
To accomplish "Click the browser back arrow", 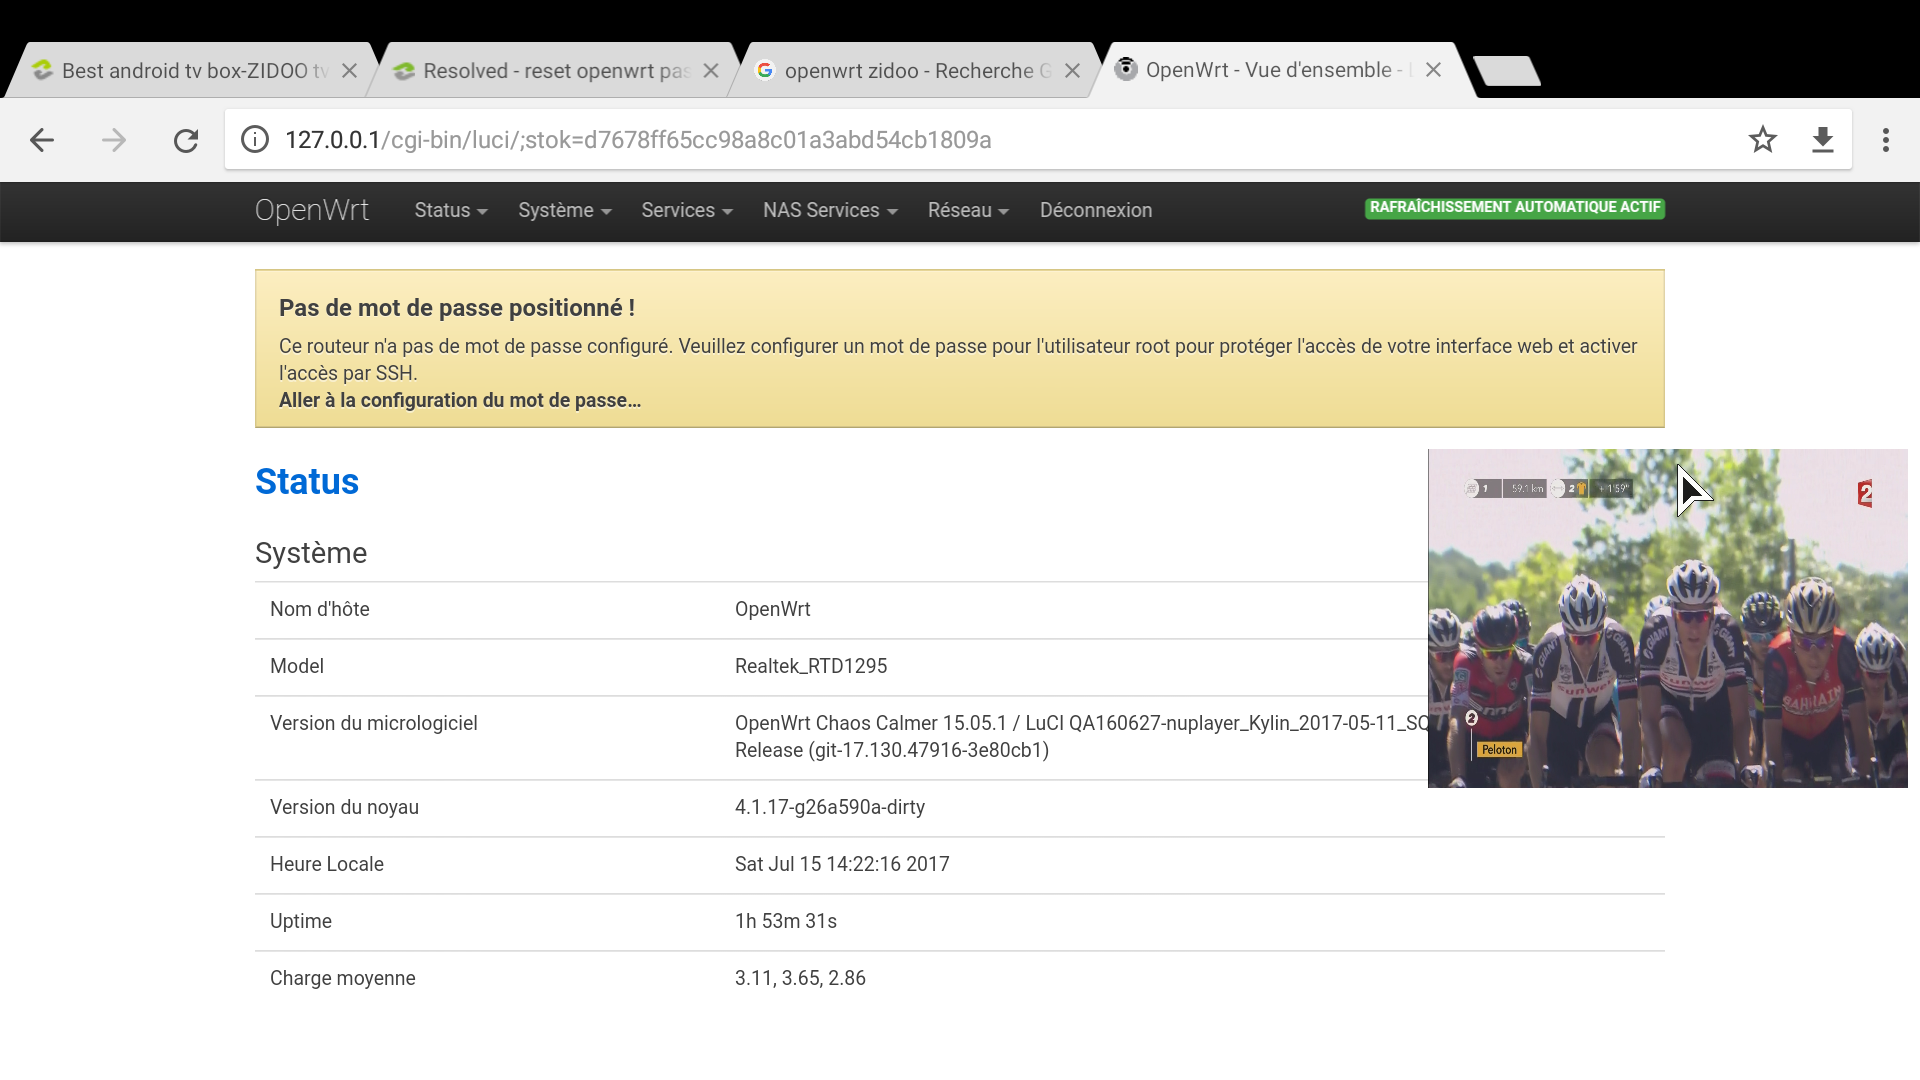I will [42, 140].
